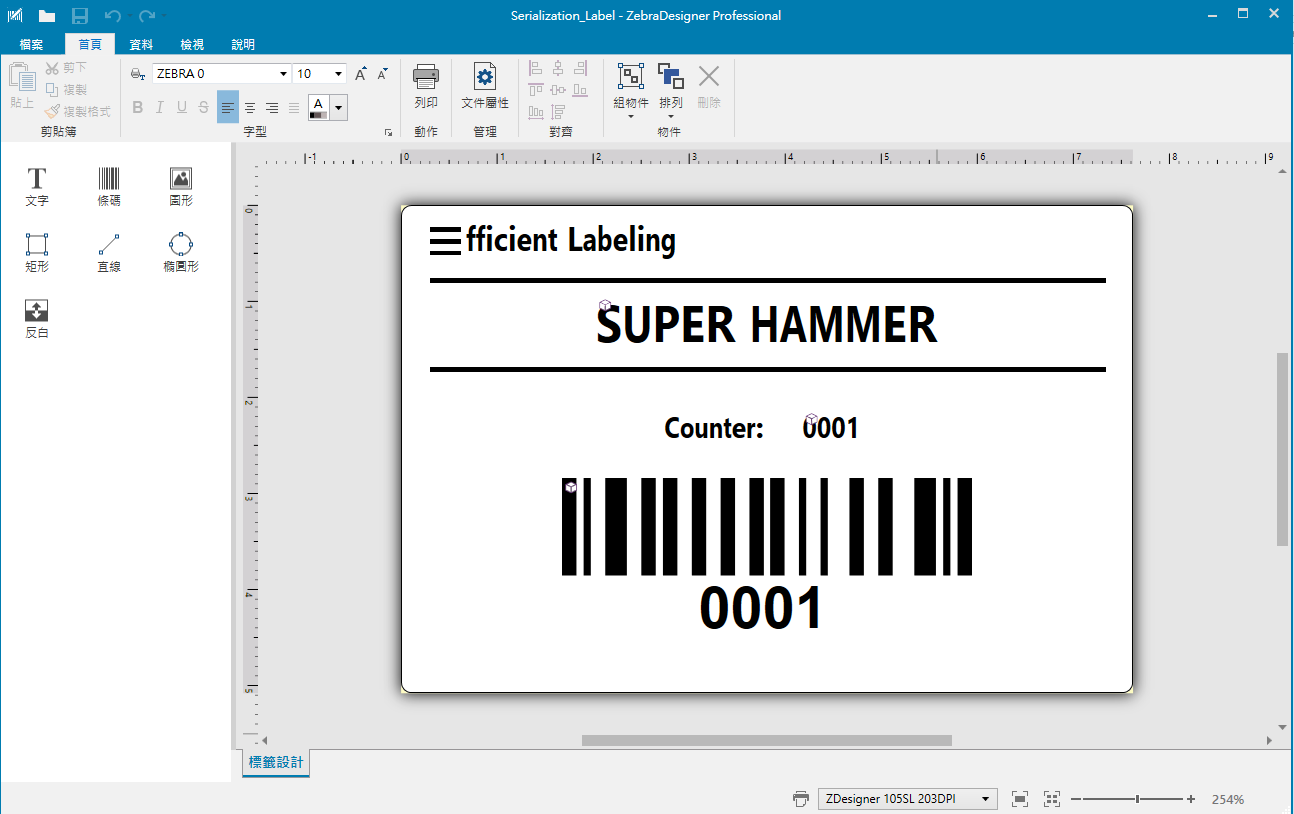Click the printer icon in status bar
The image size is (1294, 814).
(801, 799)
